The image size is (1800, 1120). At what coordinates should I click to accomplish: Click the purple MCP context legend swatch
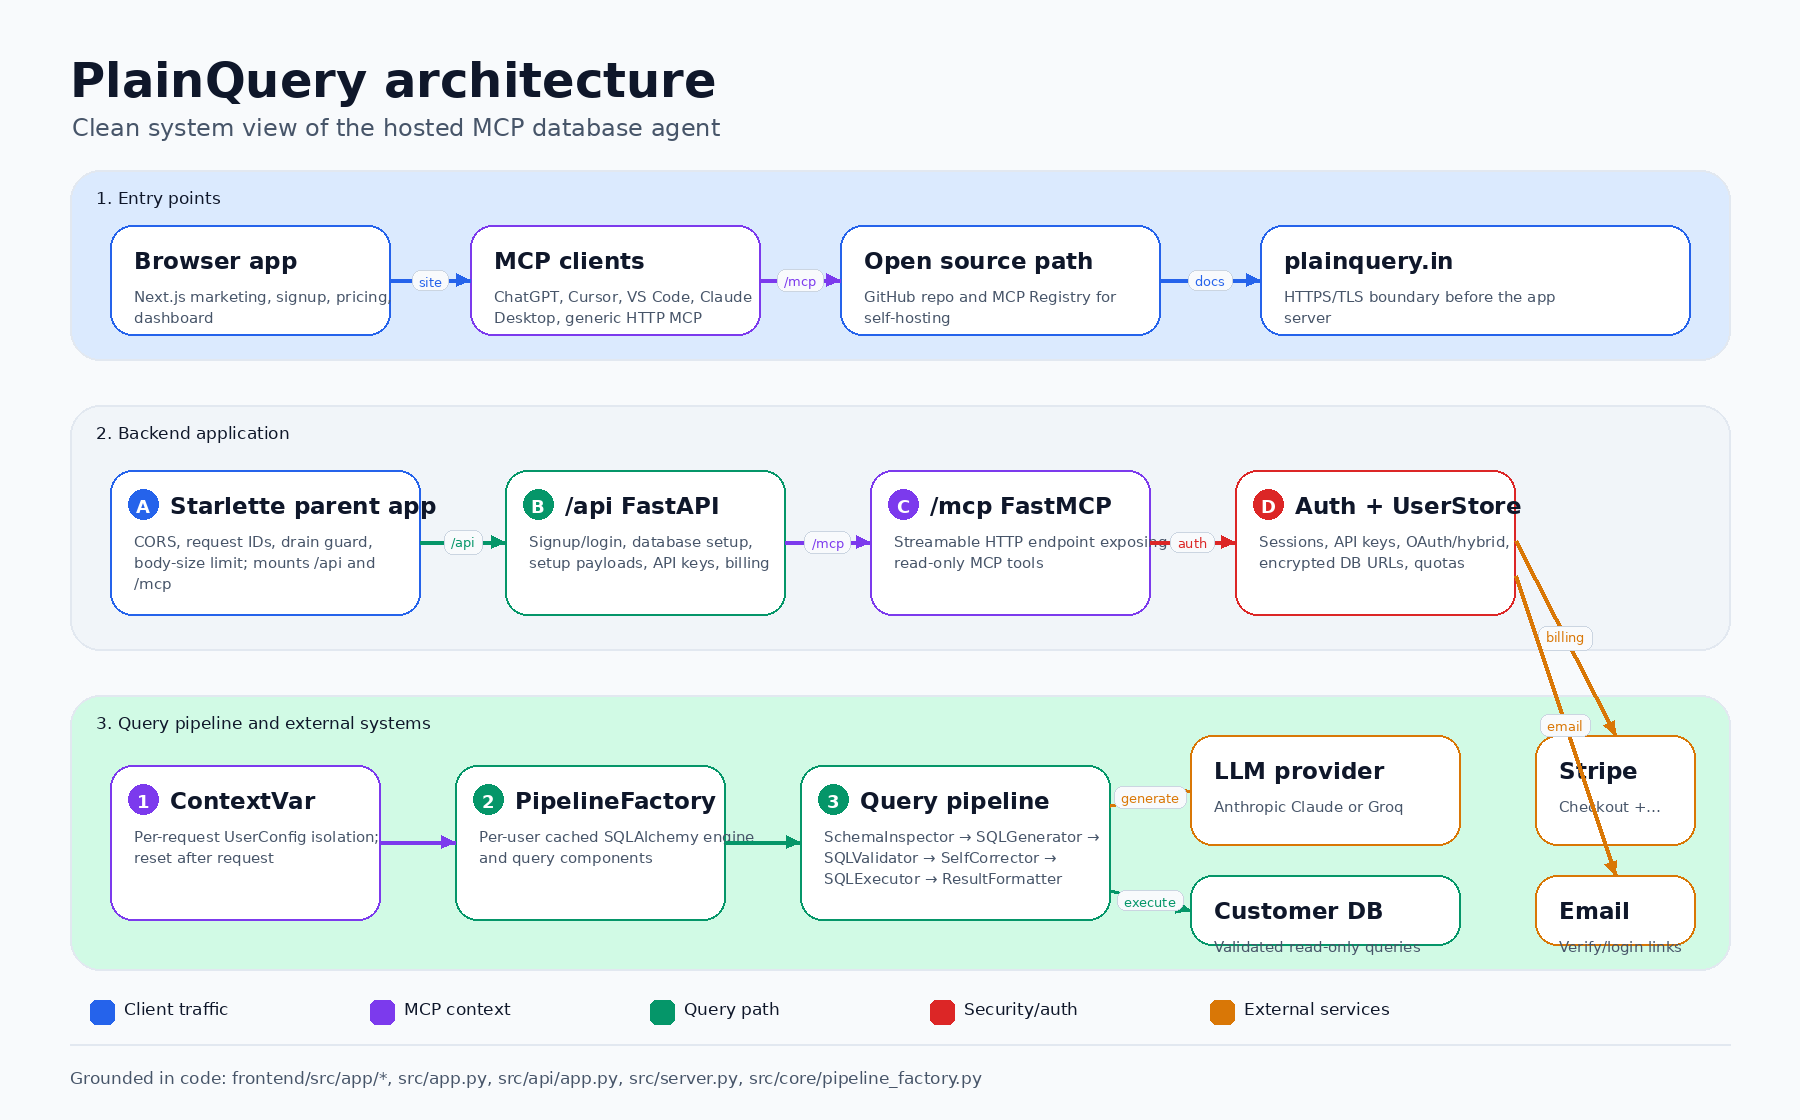click(382, 1012)
